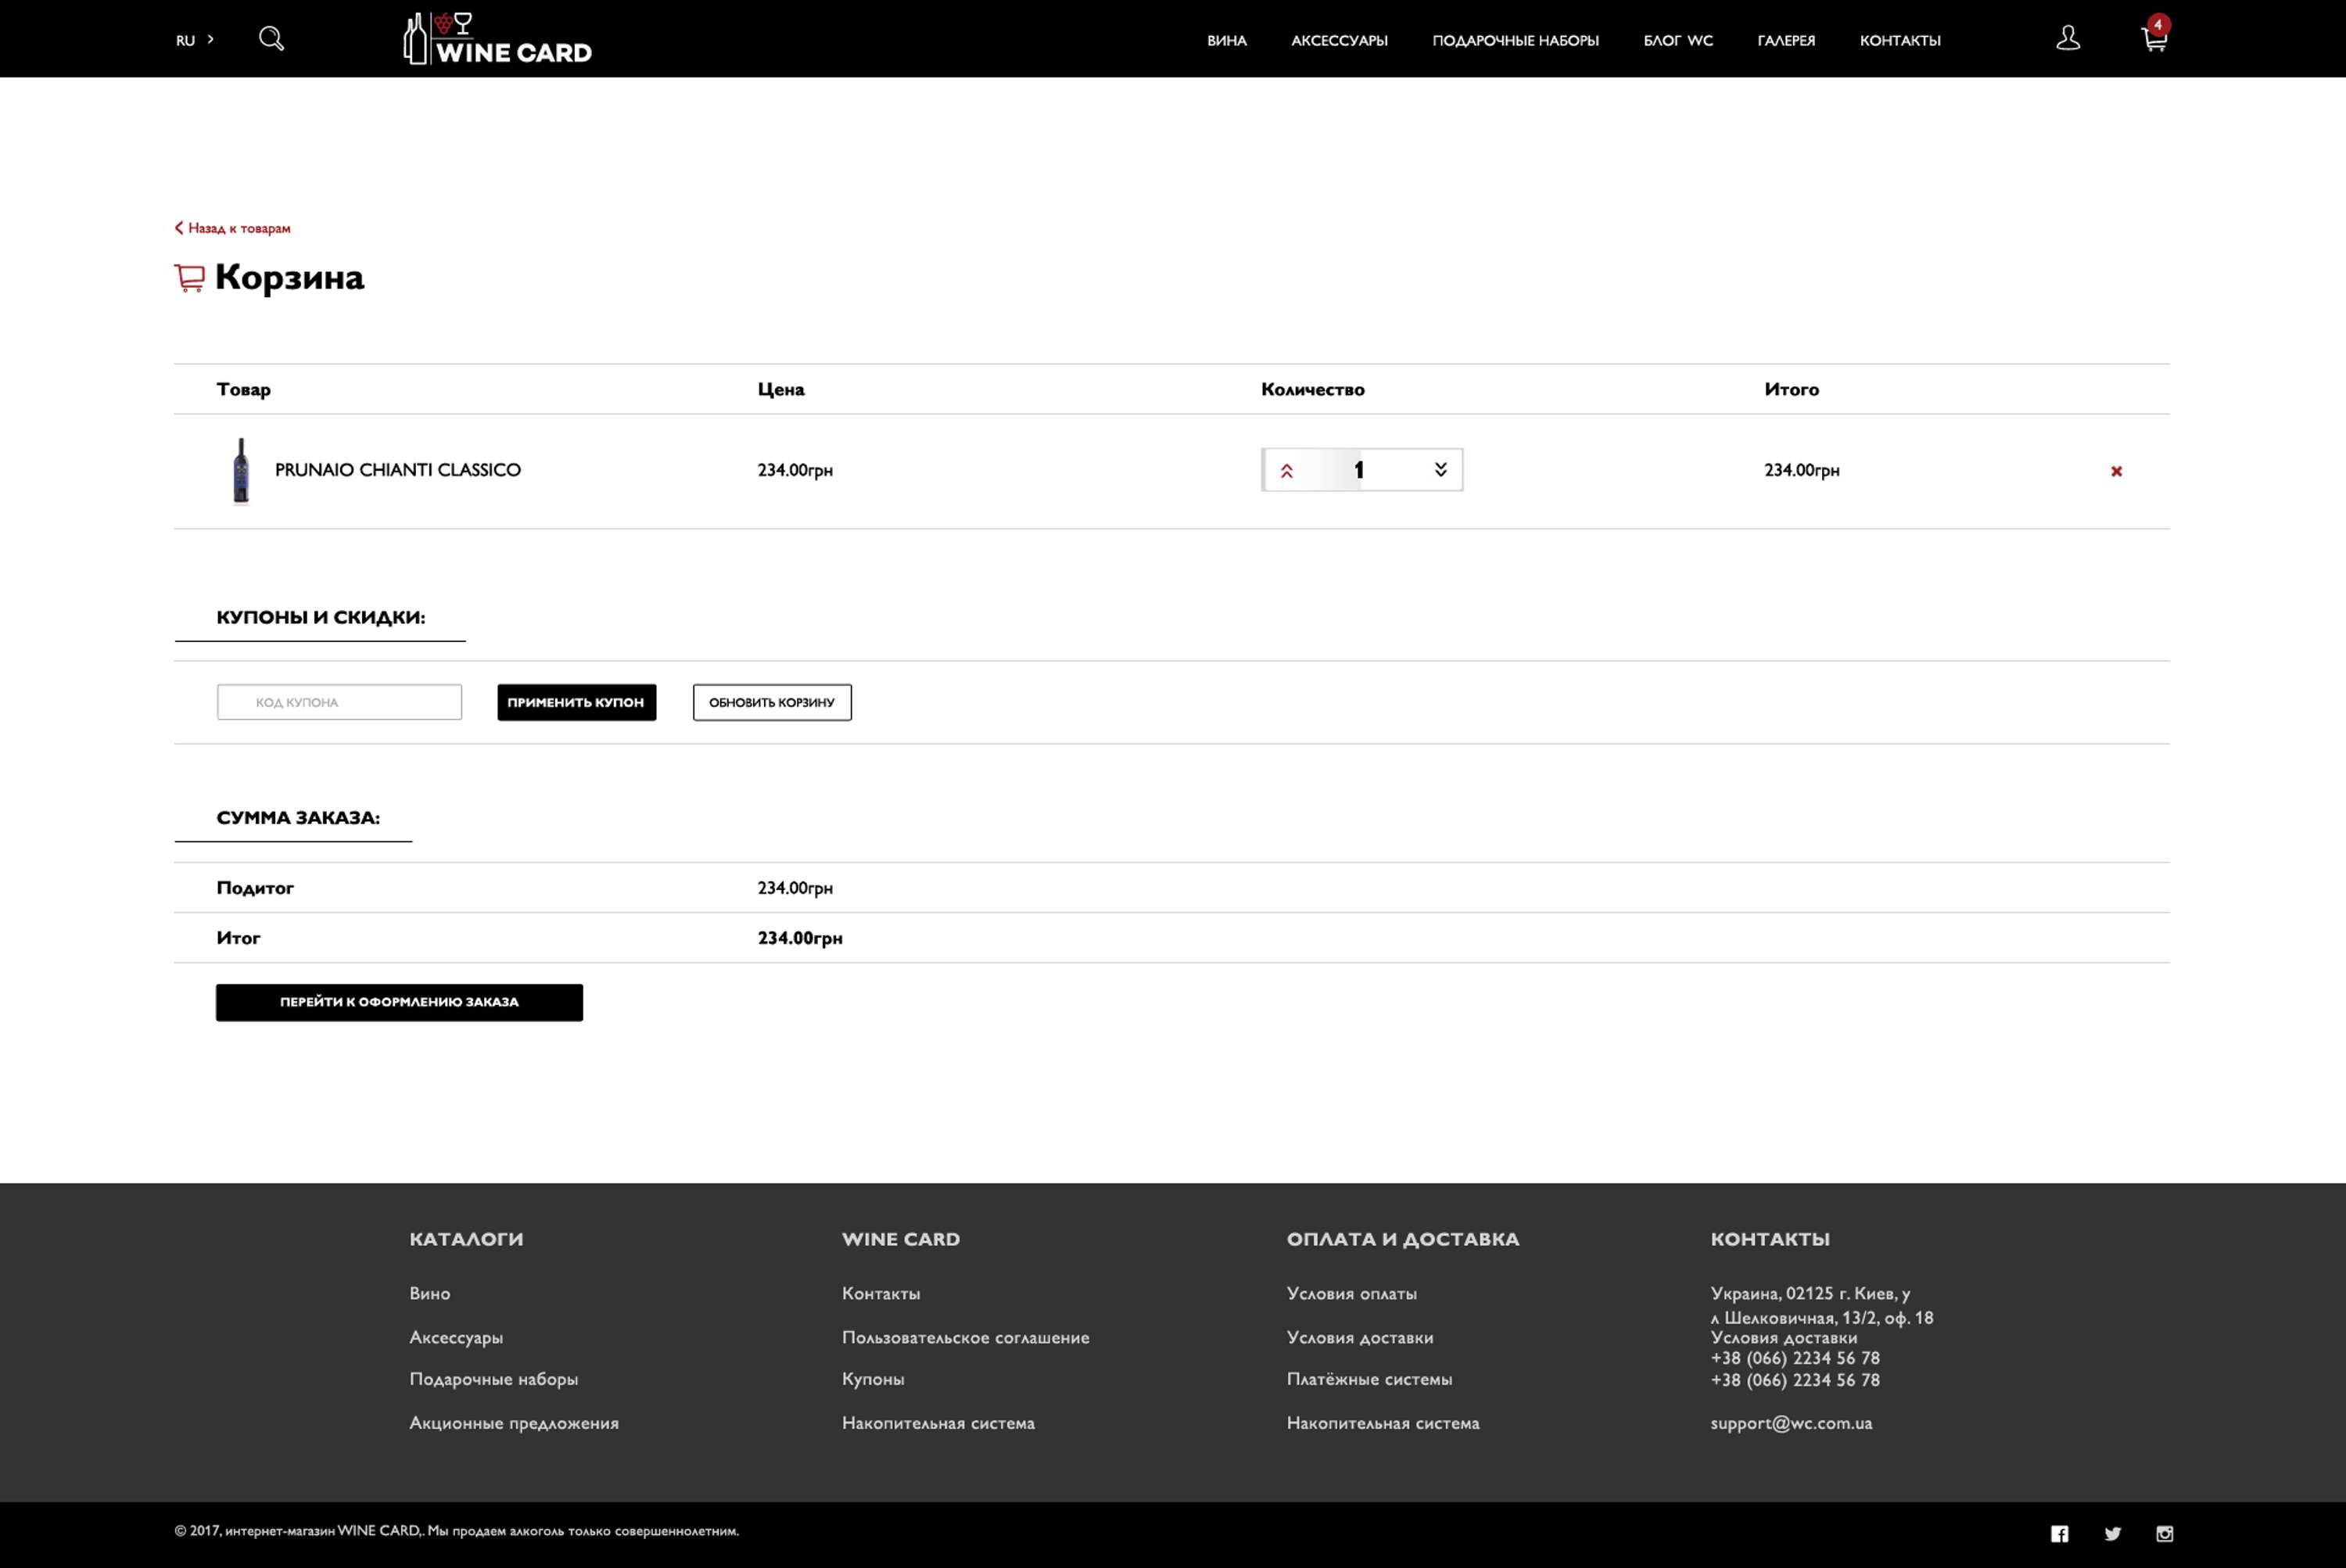The height and width of the screenshot is (1568, 2346).
Task: Decrease quantity with down chevrons
Action: [1440, 470]
